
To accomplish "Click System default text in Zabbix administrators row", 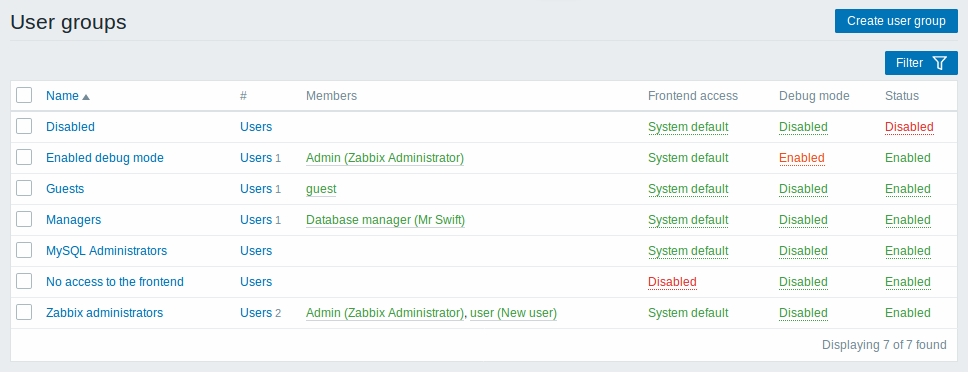I will [688, 313].
